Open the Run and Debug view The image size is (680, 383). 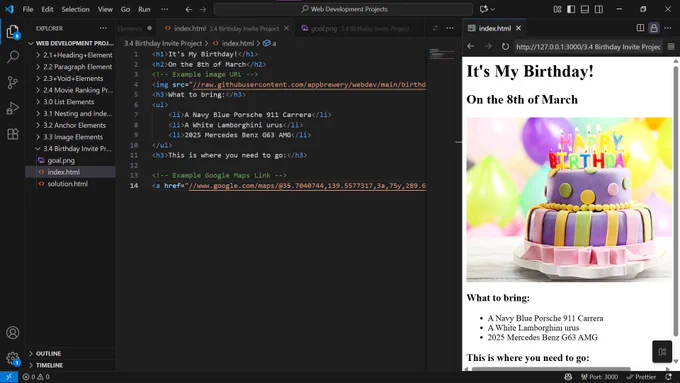click(x=13, y=108)
